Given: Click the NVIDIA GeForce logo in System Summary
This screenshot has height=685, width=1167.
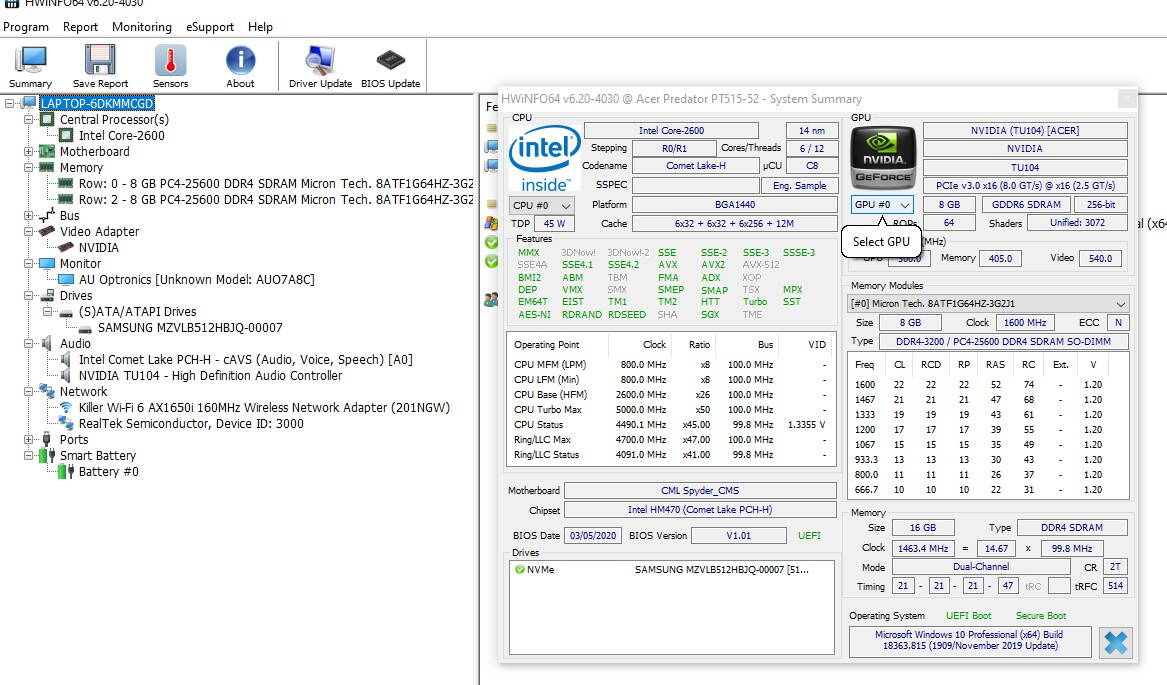Looking at the screenshot, I should 883,157.
